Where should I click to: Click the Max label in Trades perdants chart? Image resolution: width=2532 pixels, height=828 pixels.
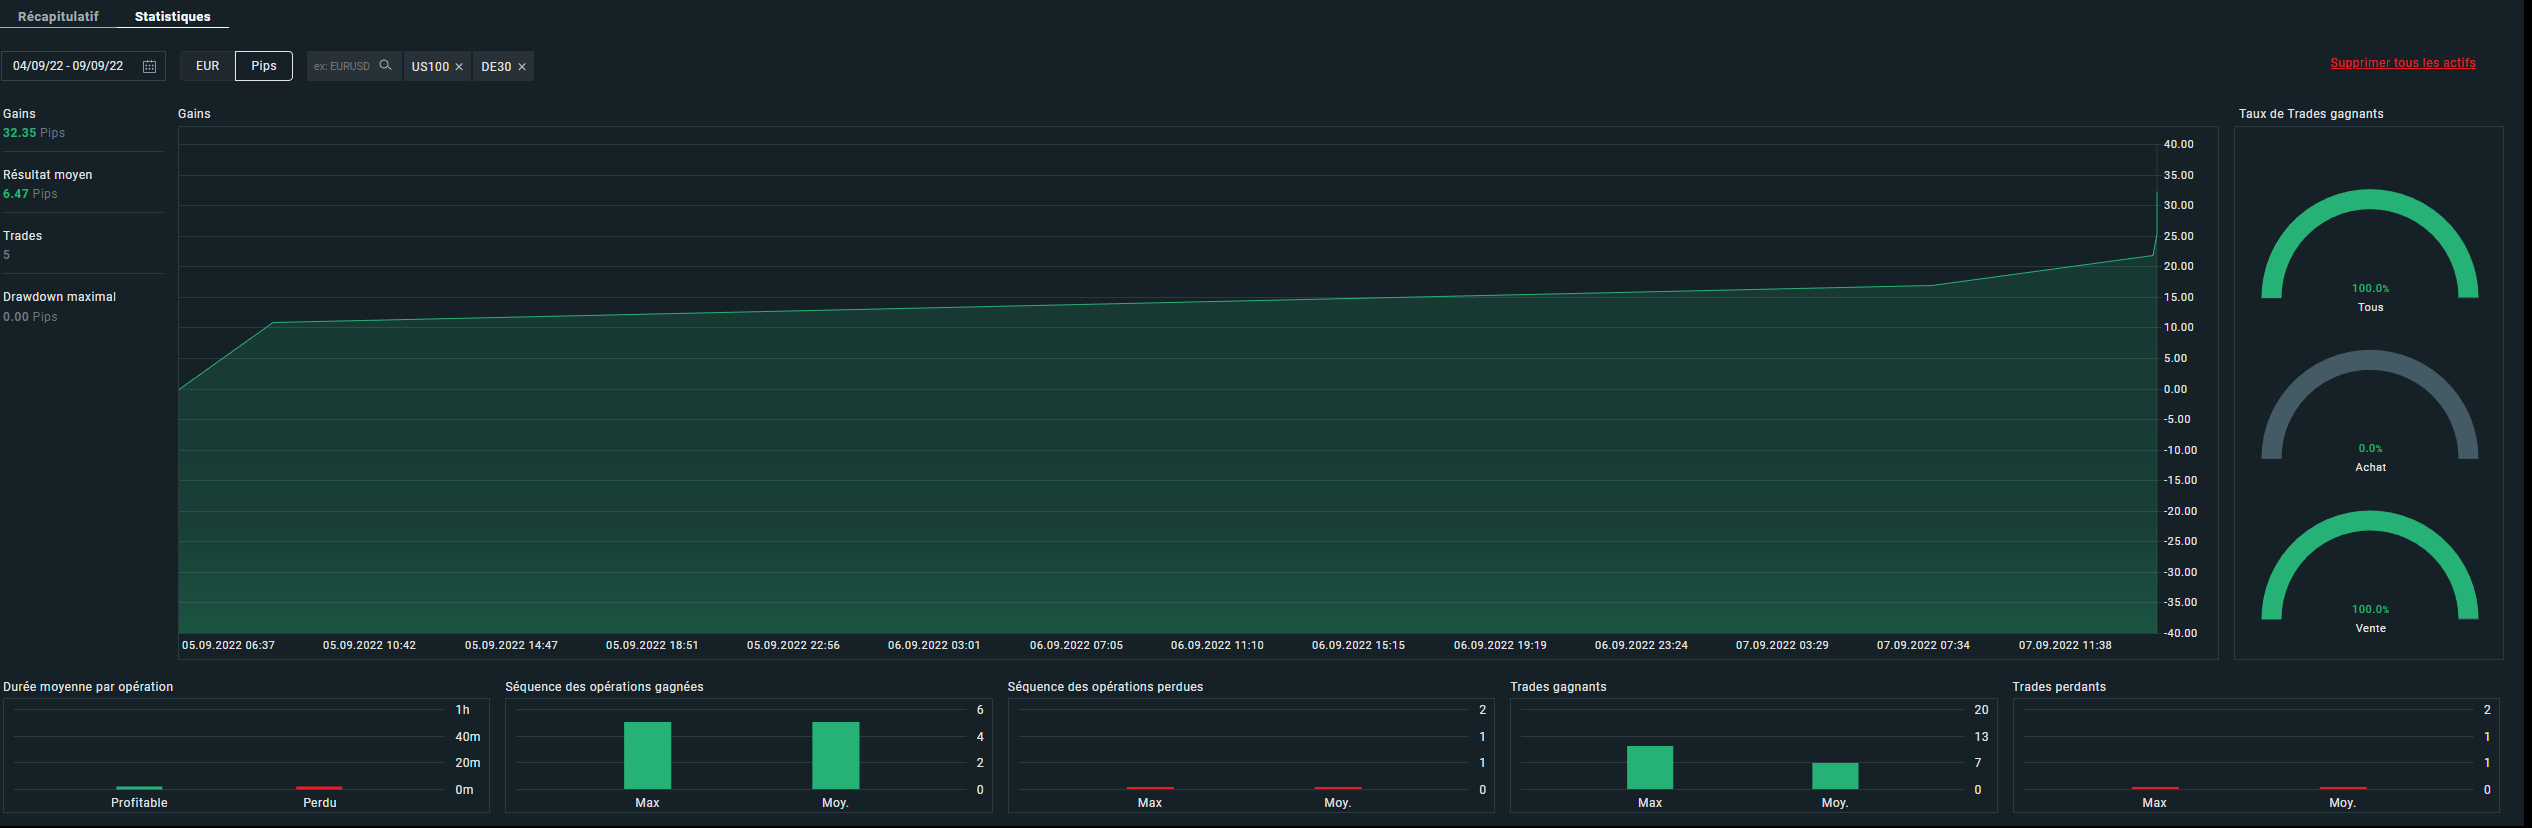2155,803
